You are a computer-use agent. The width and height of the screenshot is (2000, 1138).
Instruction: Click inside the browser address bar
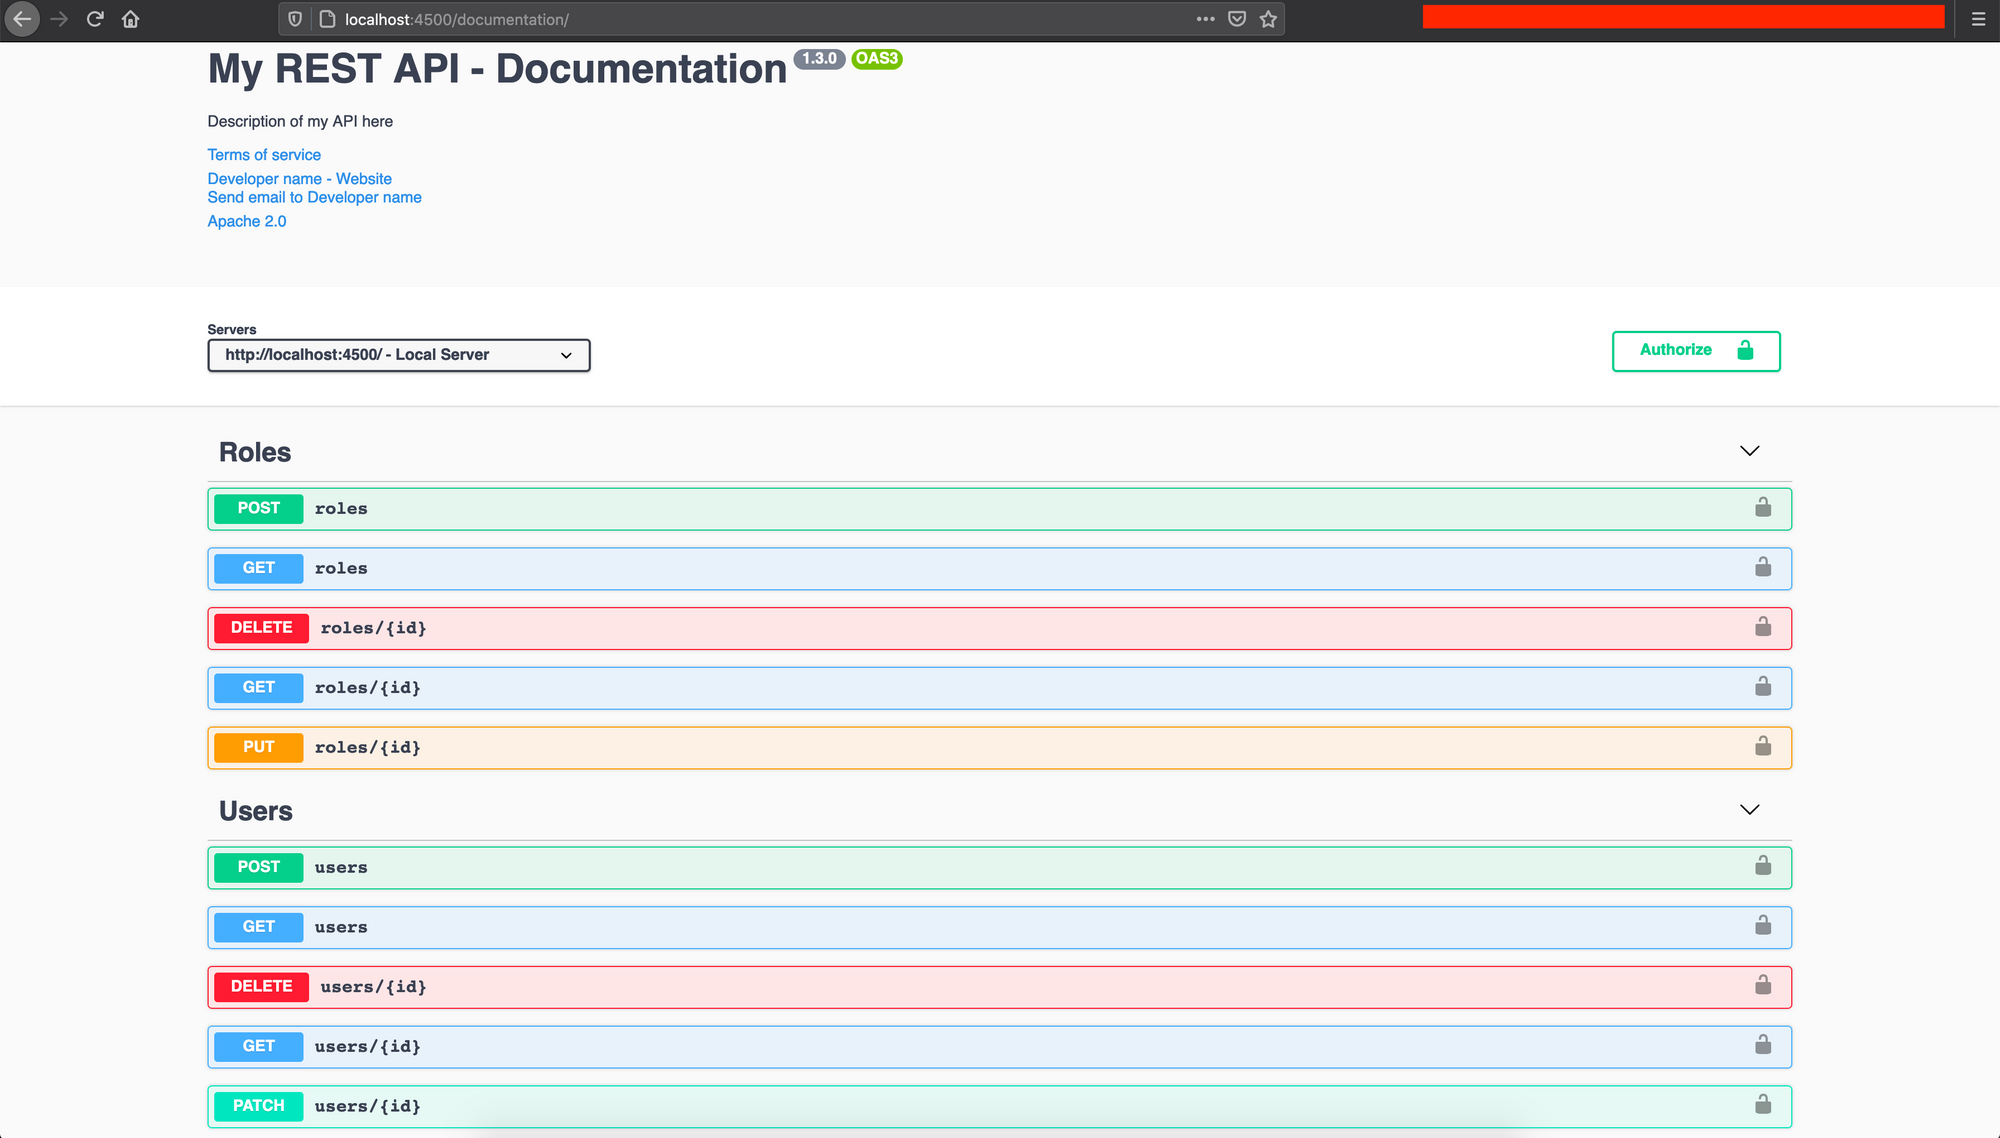tap(700, 18)
